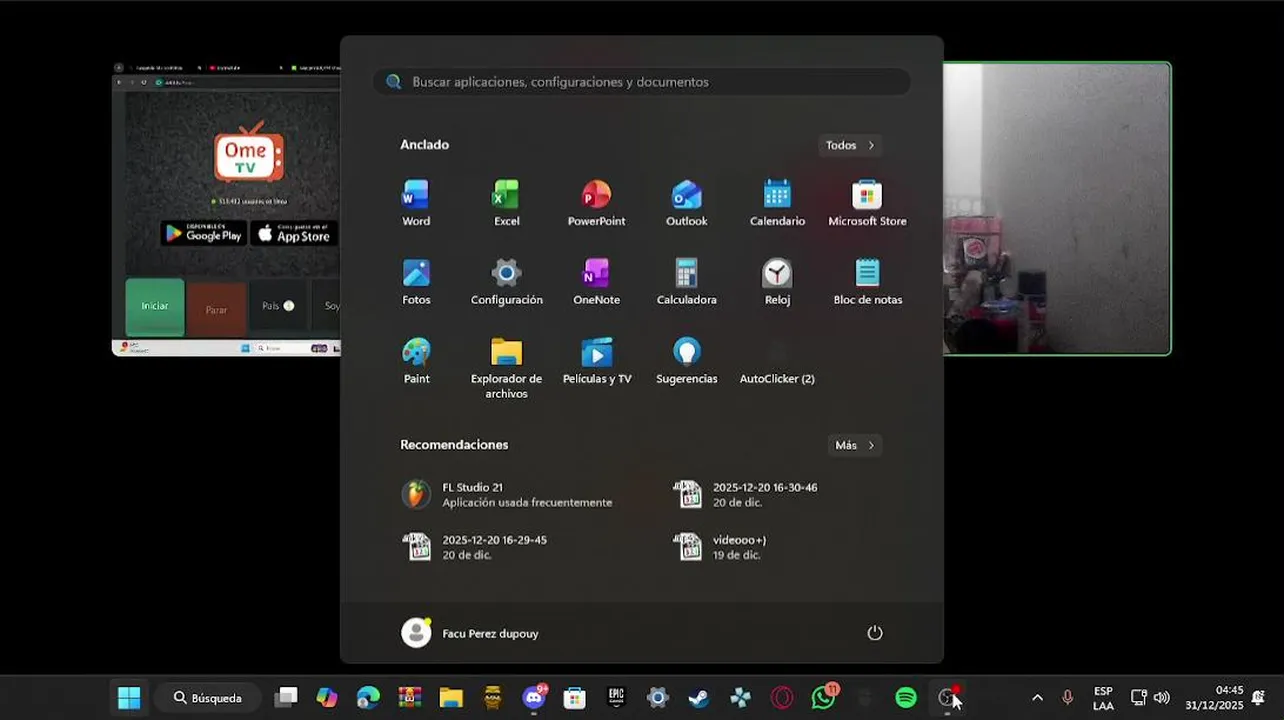
Task: Open Reloj clock app
Action: pyautogui.click(x=777, y=282)
